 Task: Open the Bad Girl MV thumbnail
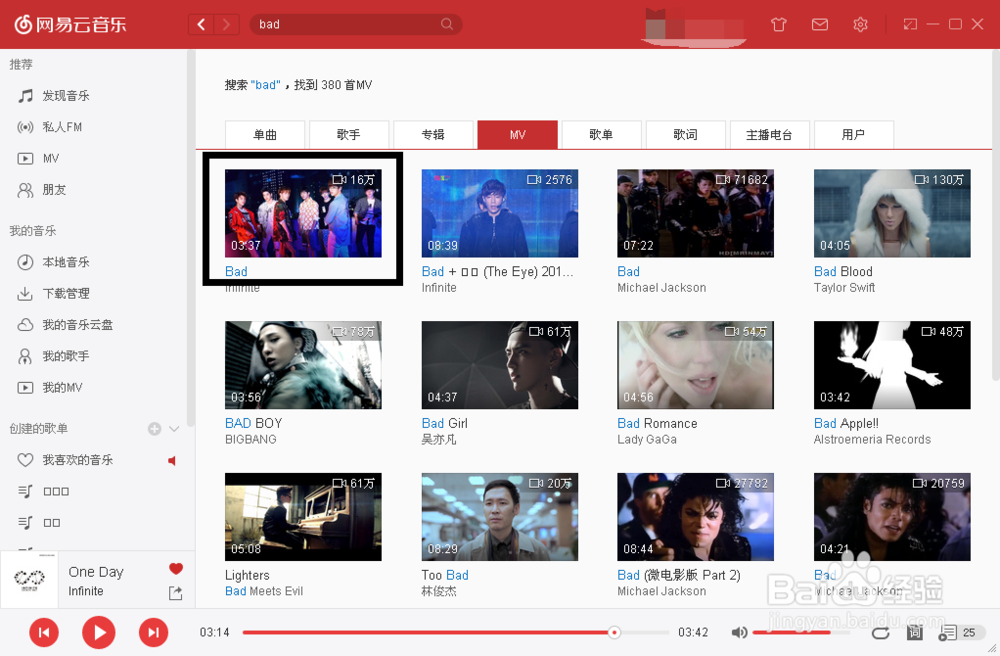click(x=499, y=365)
